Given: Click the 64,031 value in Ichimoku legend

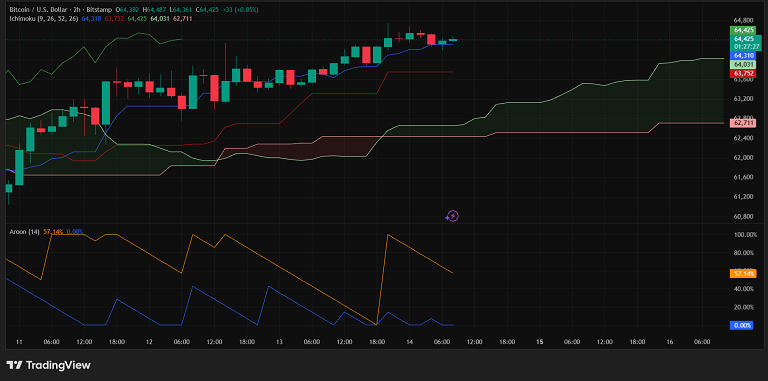Looking at the screenshot, I should (160, 19).
